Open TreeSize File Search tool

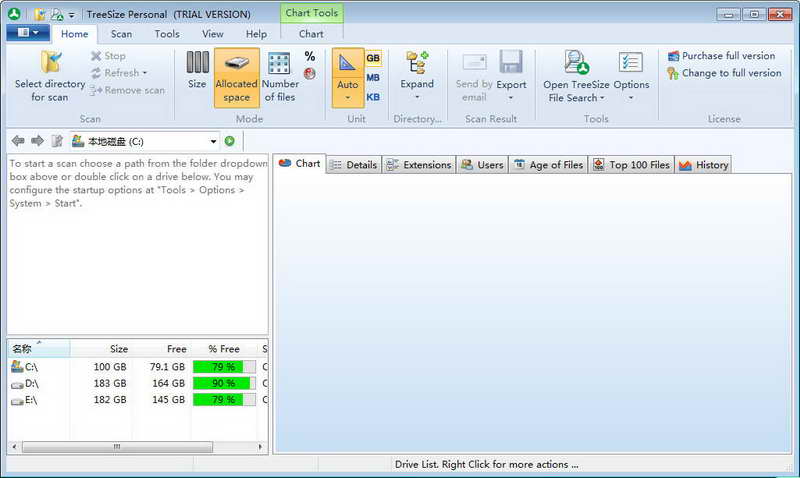click(576, 77)
